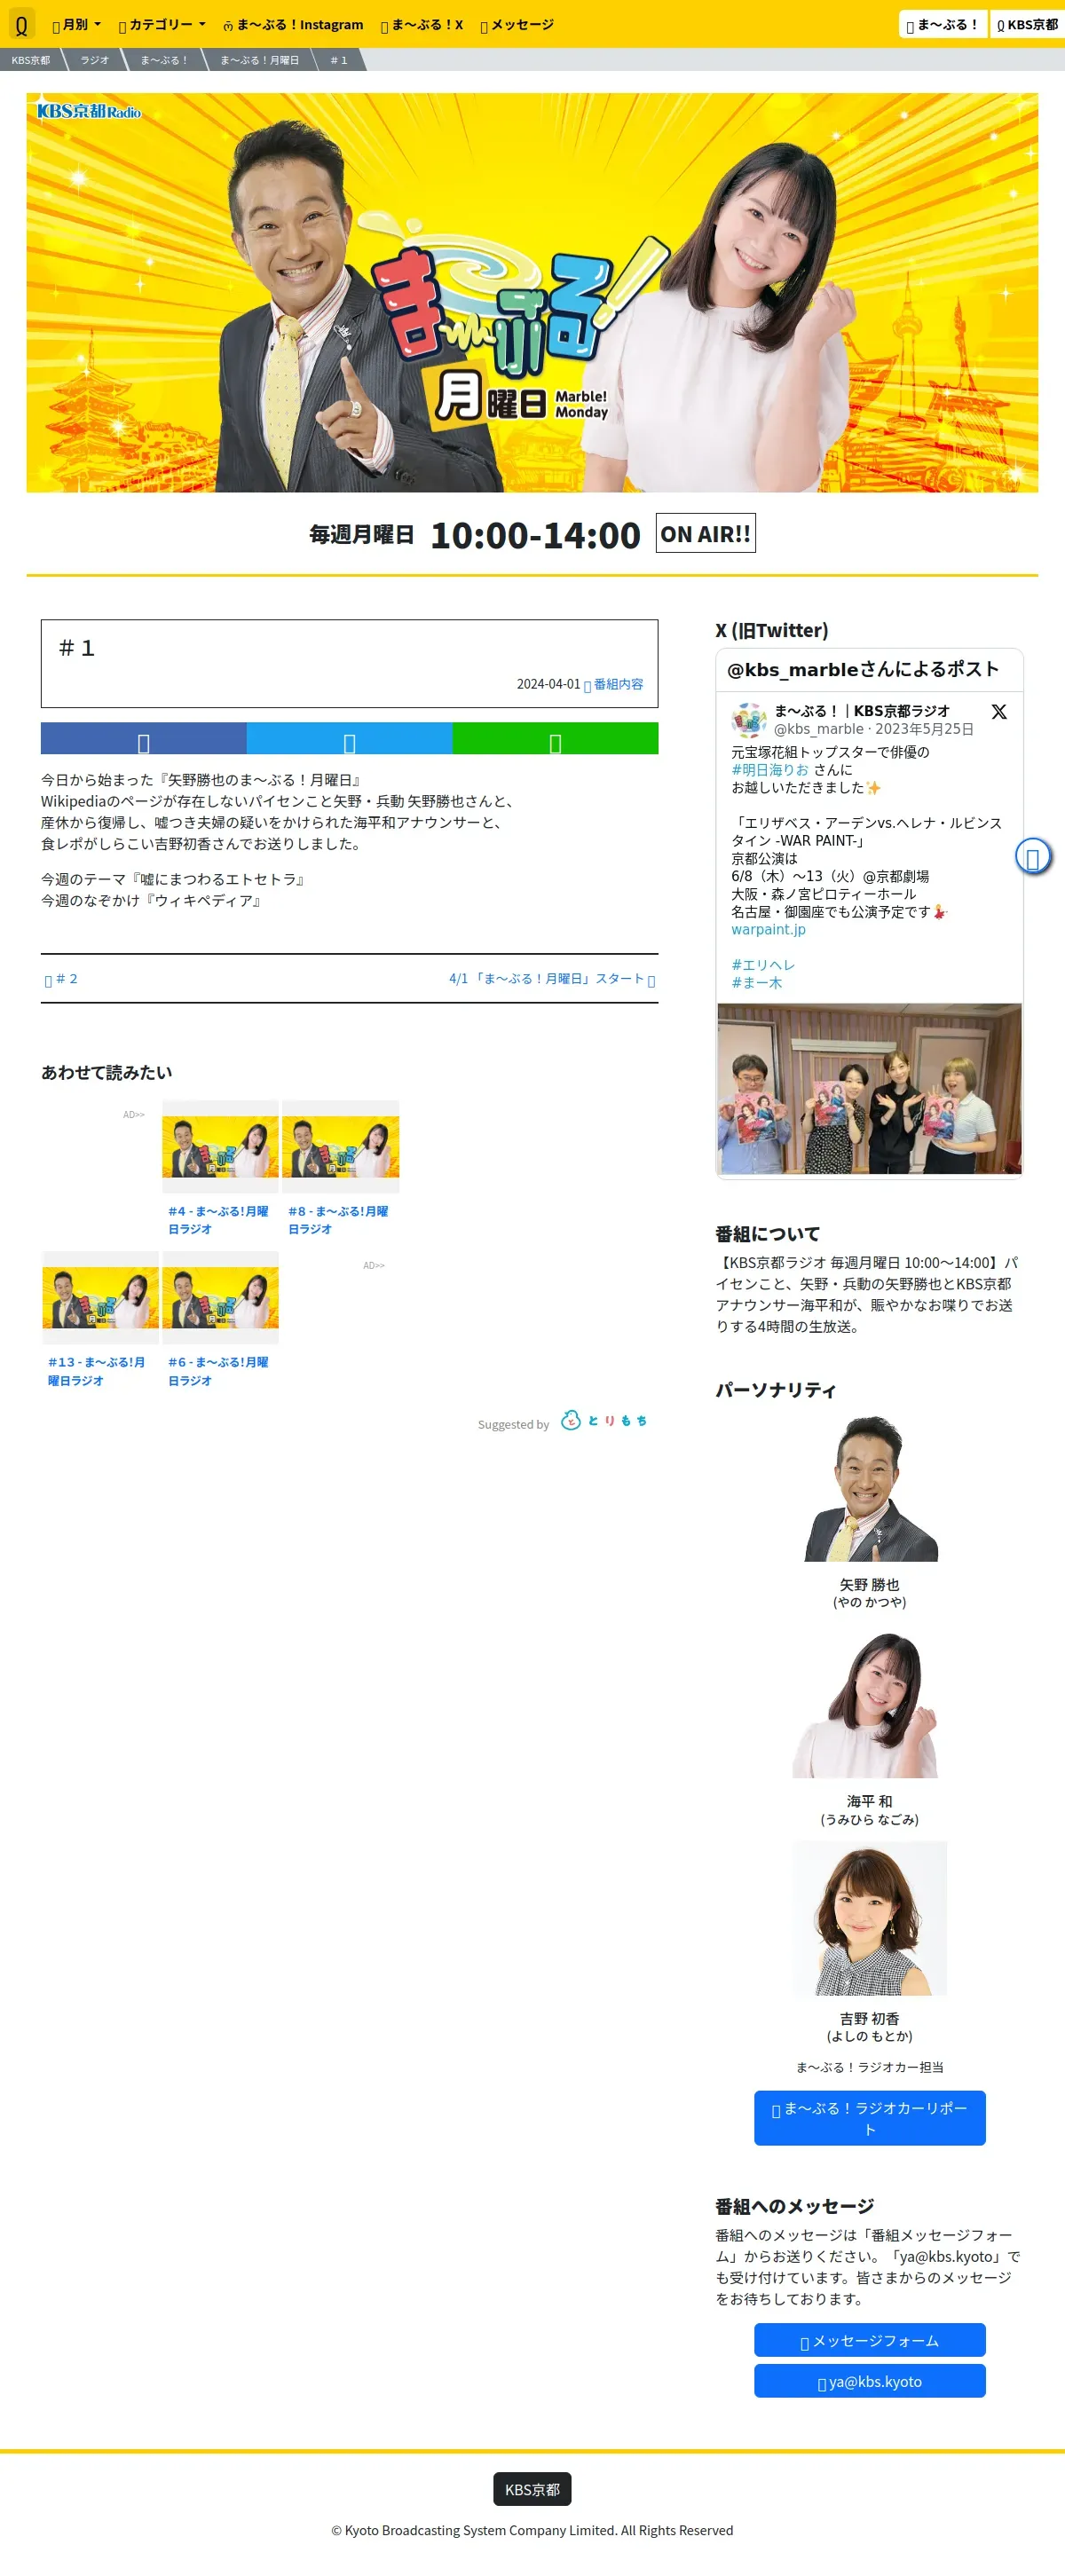View the tweet's group photo
Screen dimensions: 1065x2576
[x=869, y=1088]
